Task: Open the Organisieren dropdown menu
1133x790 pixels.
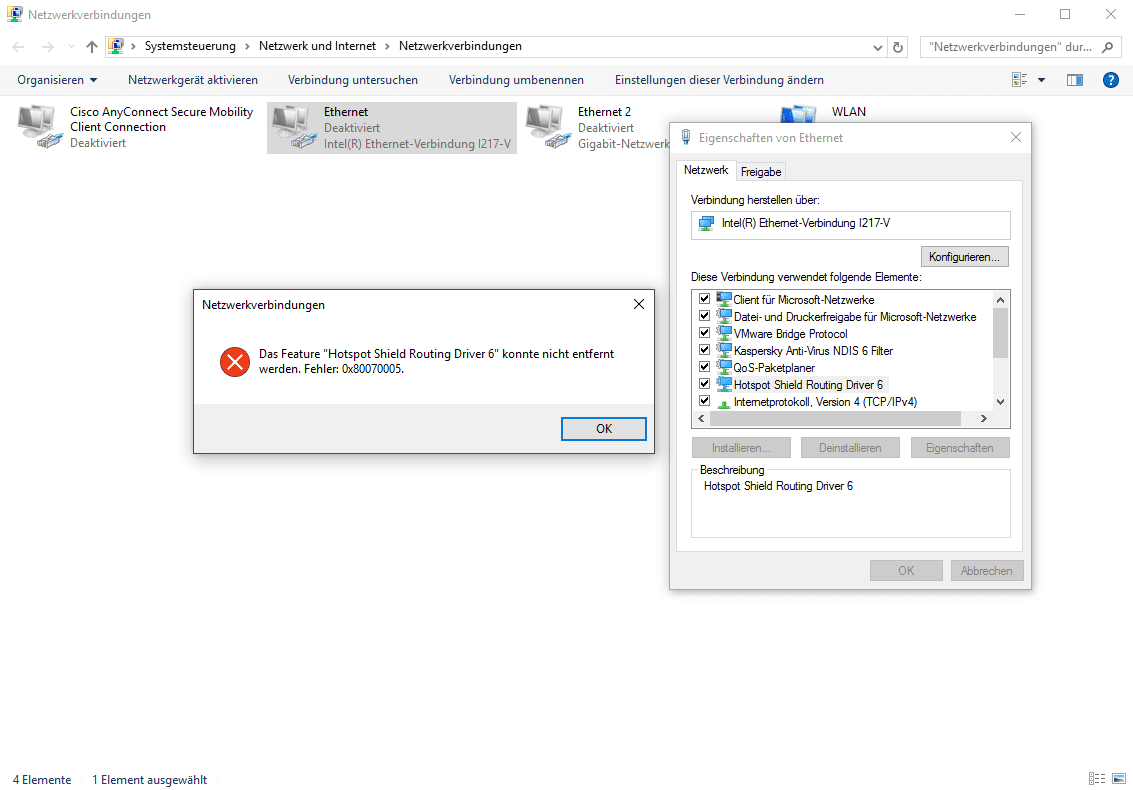Action: 57,80
